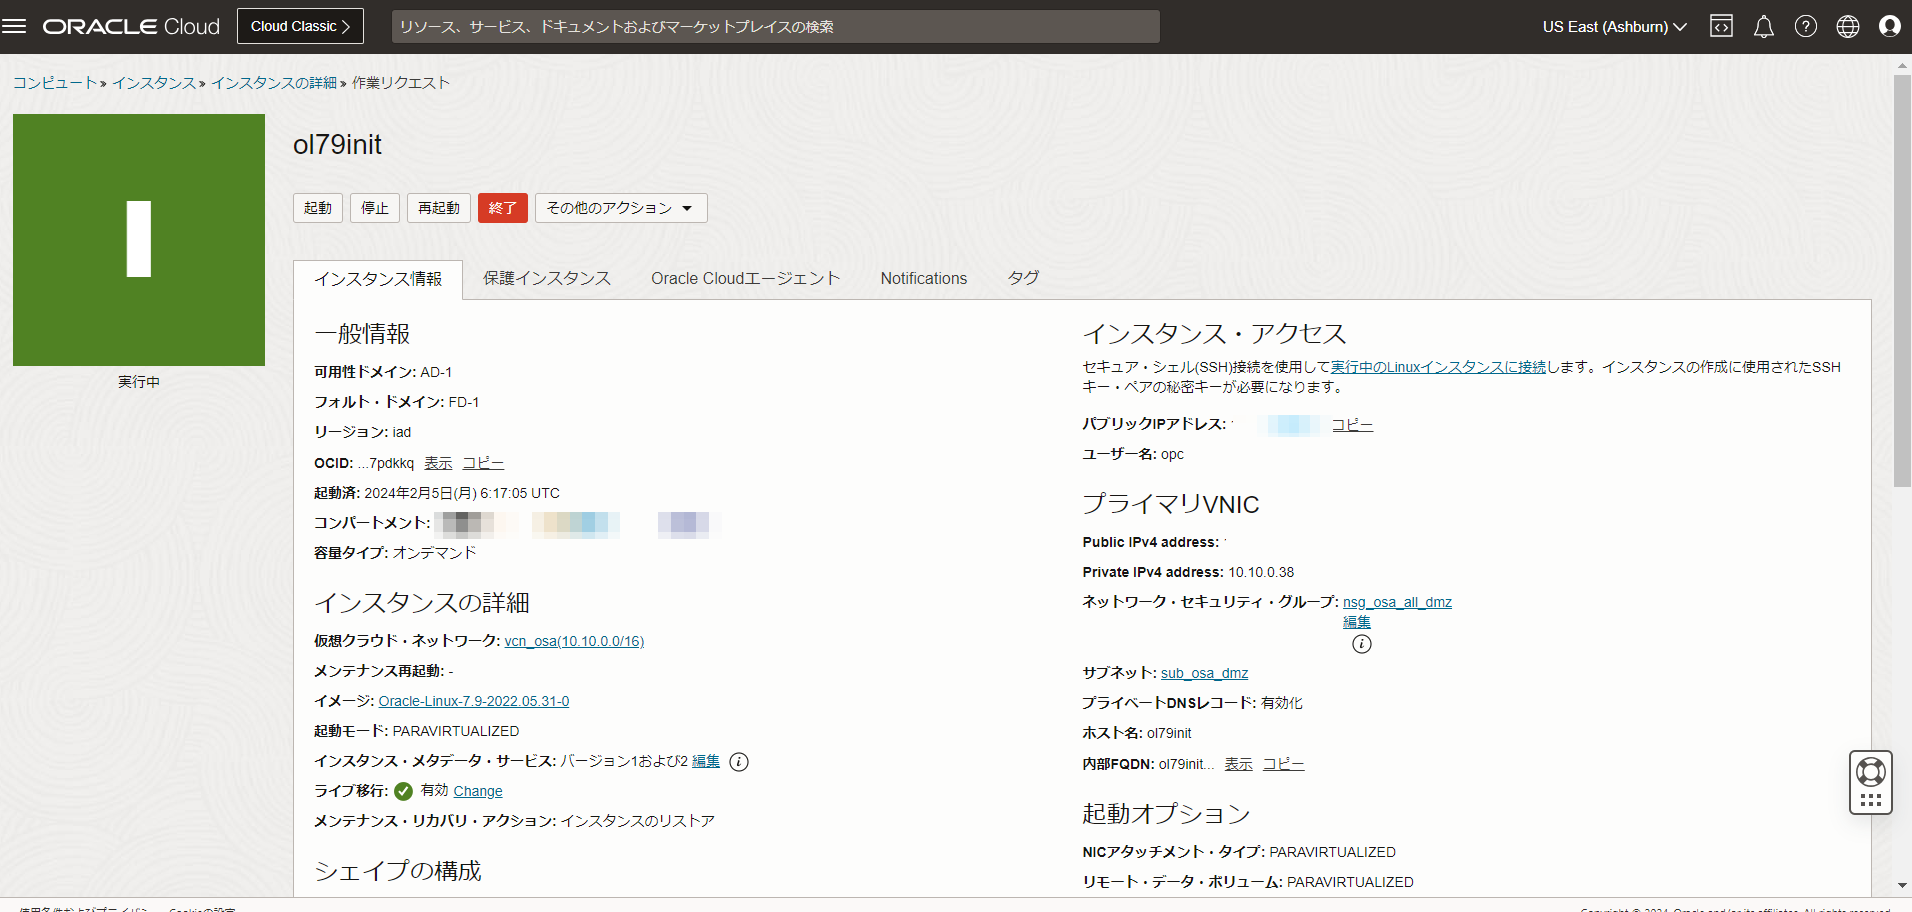1912x912 pixels.
Task: Click the green ol79init instance icon
Action: 139,240
